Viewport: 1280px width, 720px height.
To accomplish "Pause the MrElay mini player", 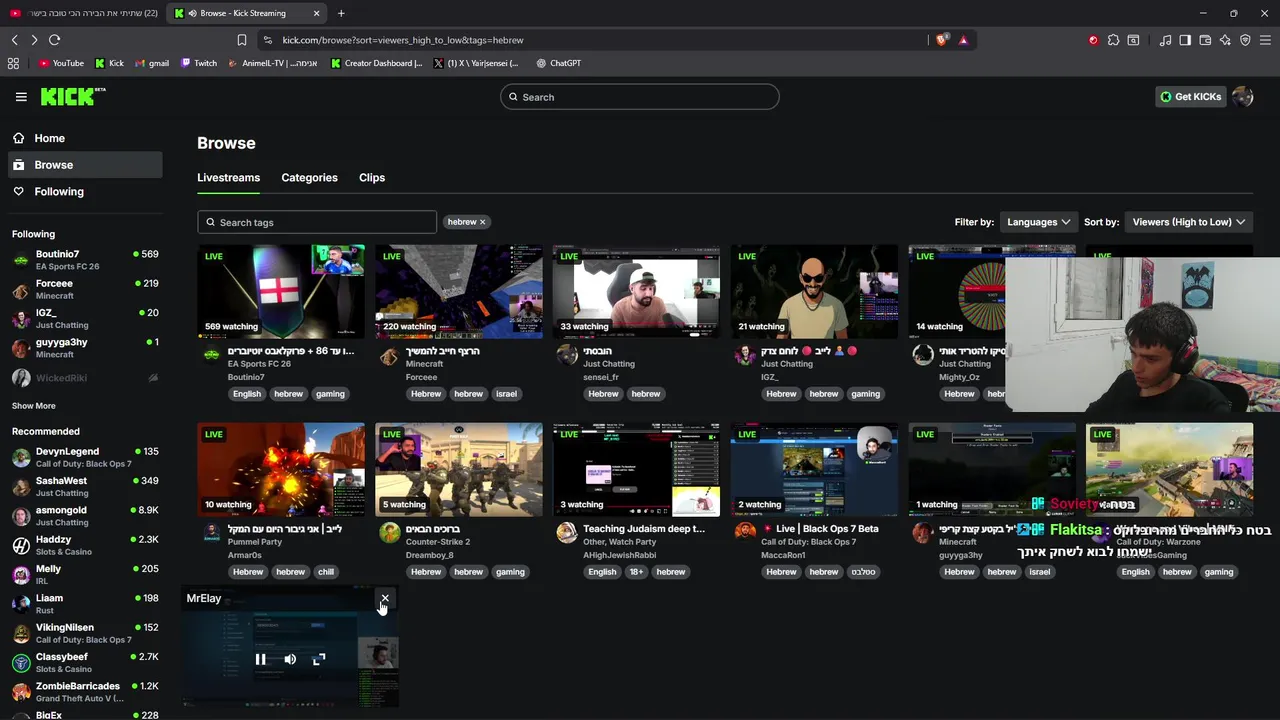I will point(260,659).
